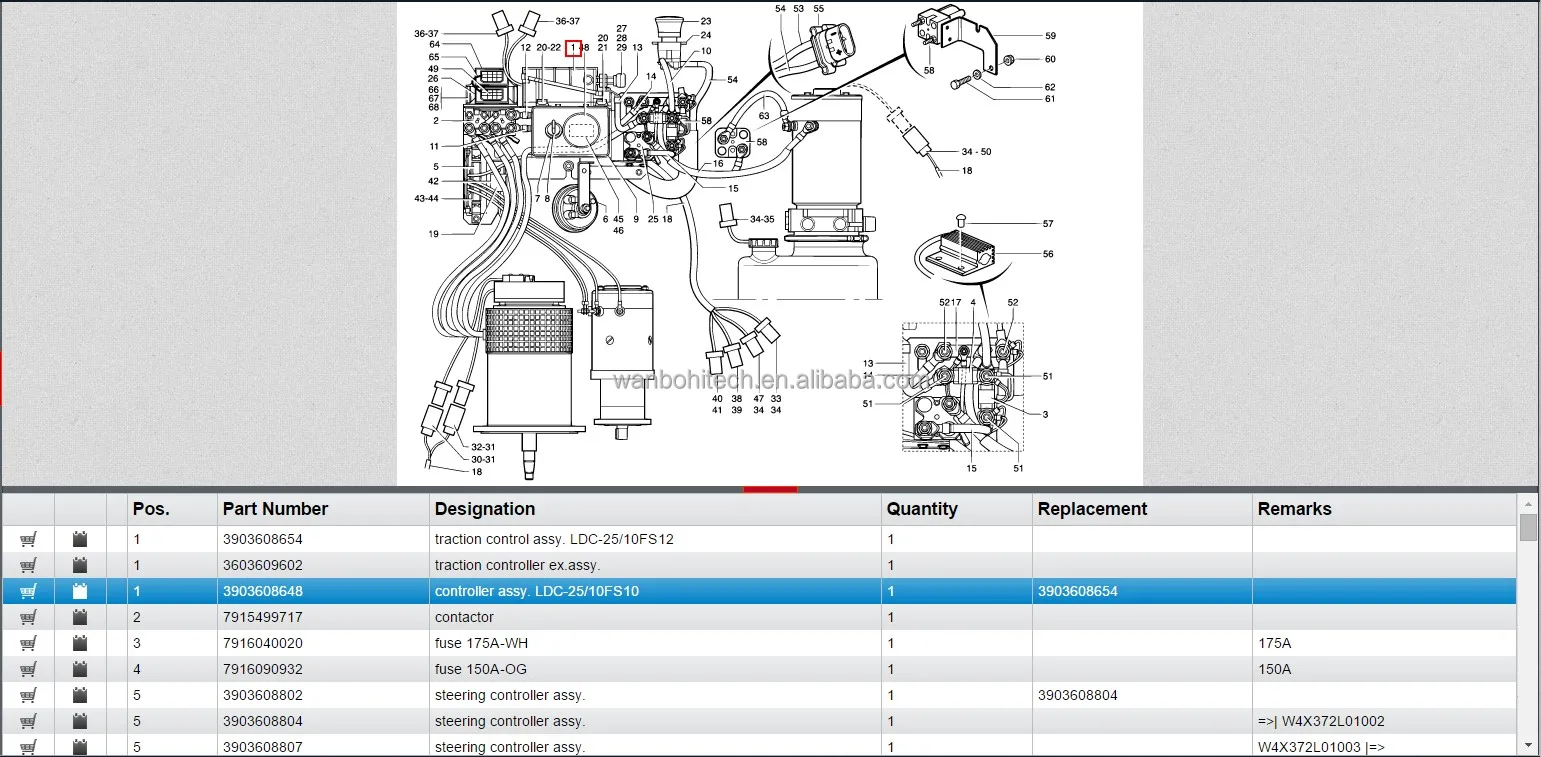Select callout 55 in the diagram

tap(819, 9)
